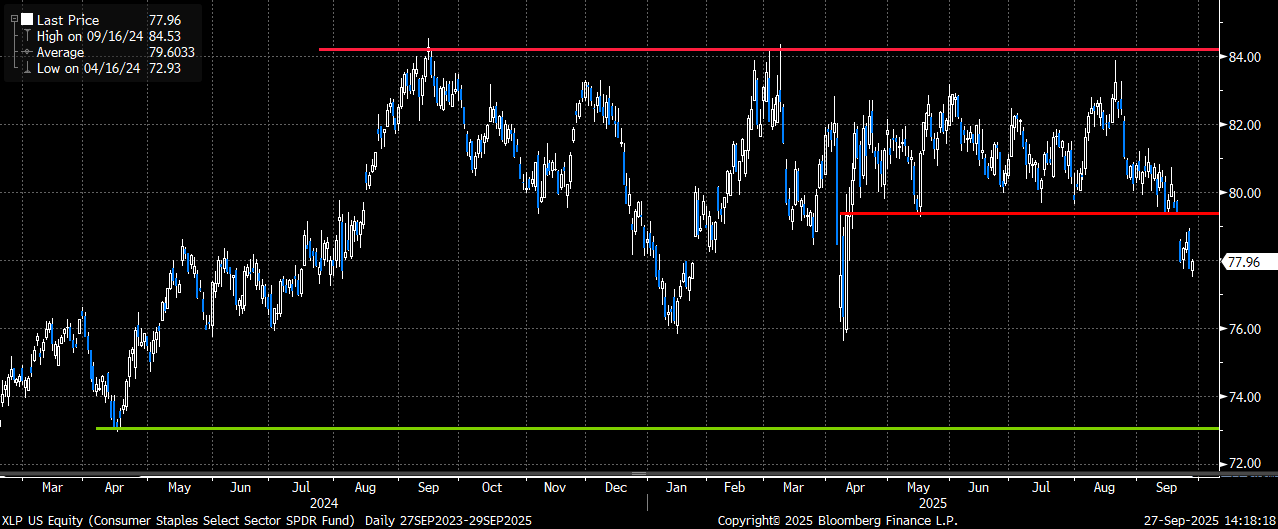Select the 'Average' legend label
This screenshot has width=1278, height=529.
tap(60, 52)
